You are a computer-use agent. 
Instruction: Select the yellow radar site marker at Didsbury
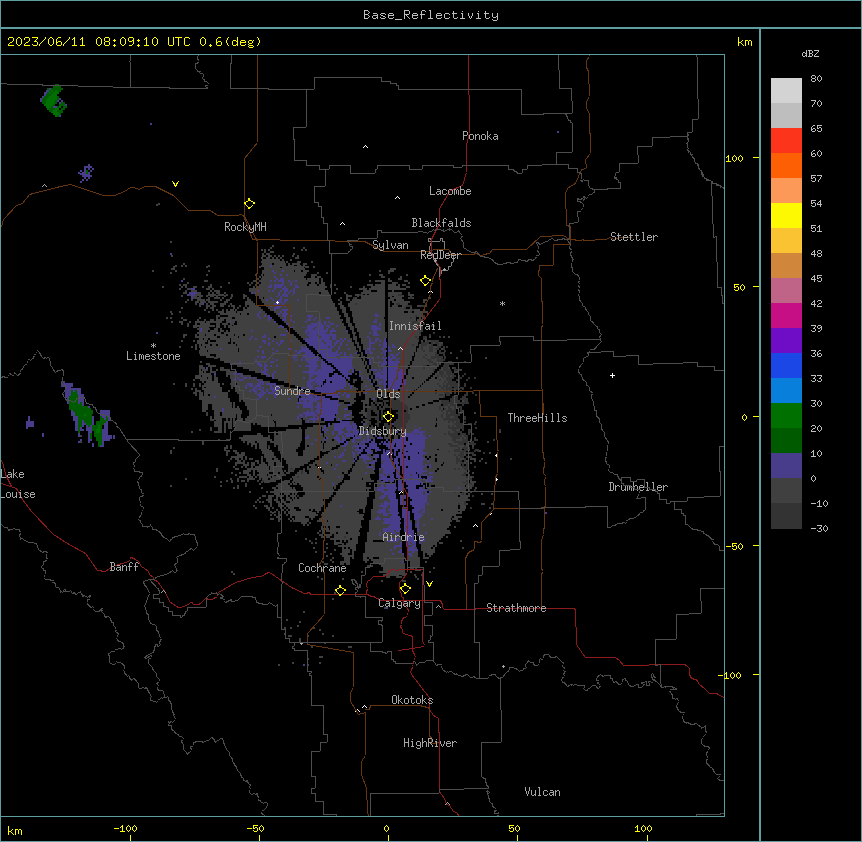tap(388, 416)
